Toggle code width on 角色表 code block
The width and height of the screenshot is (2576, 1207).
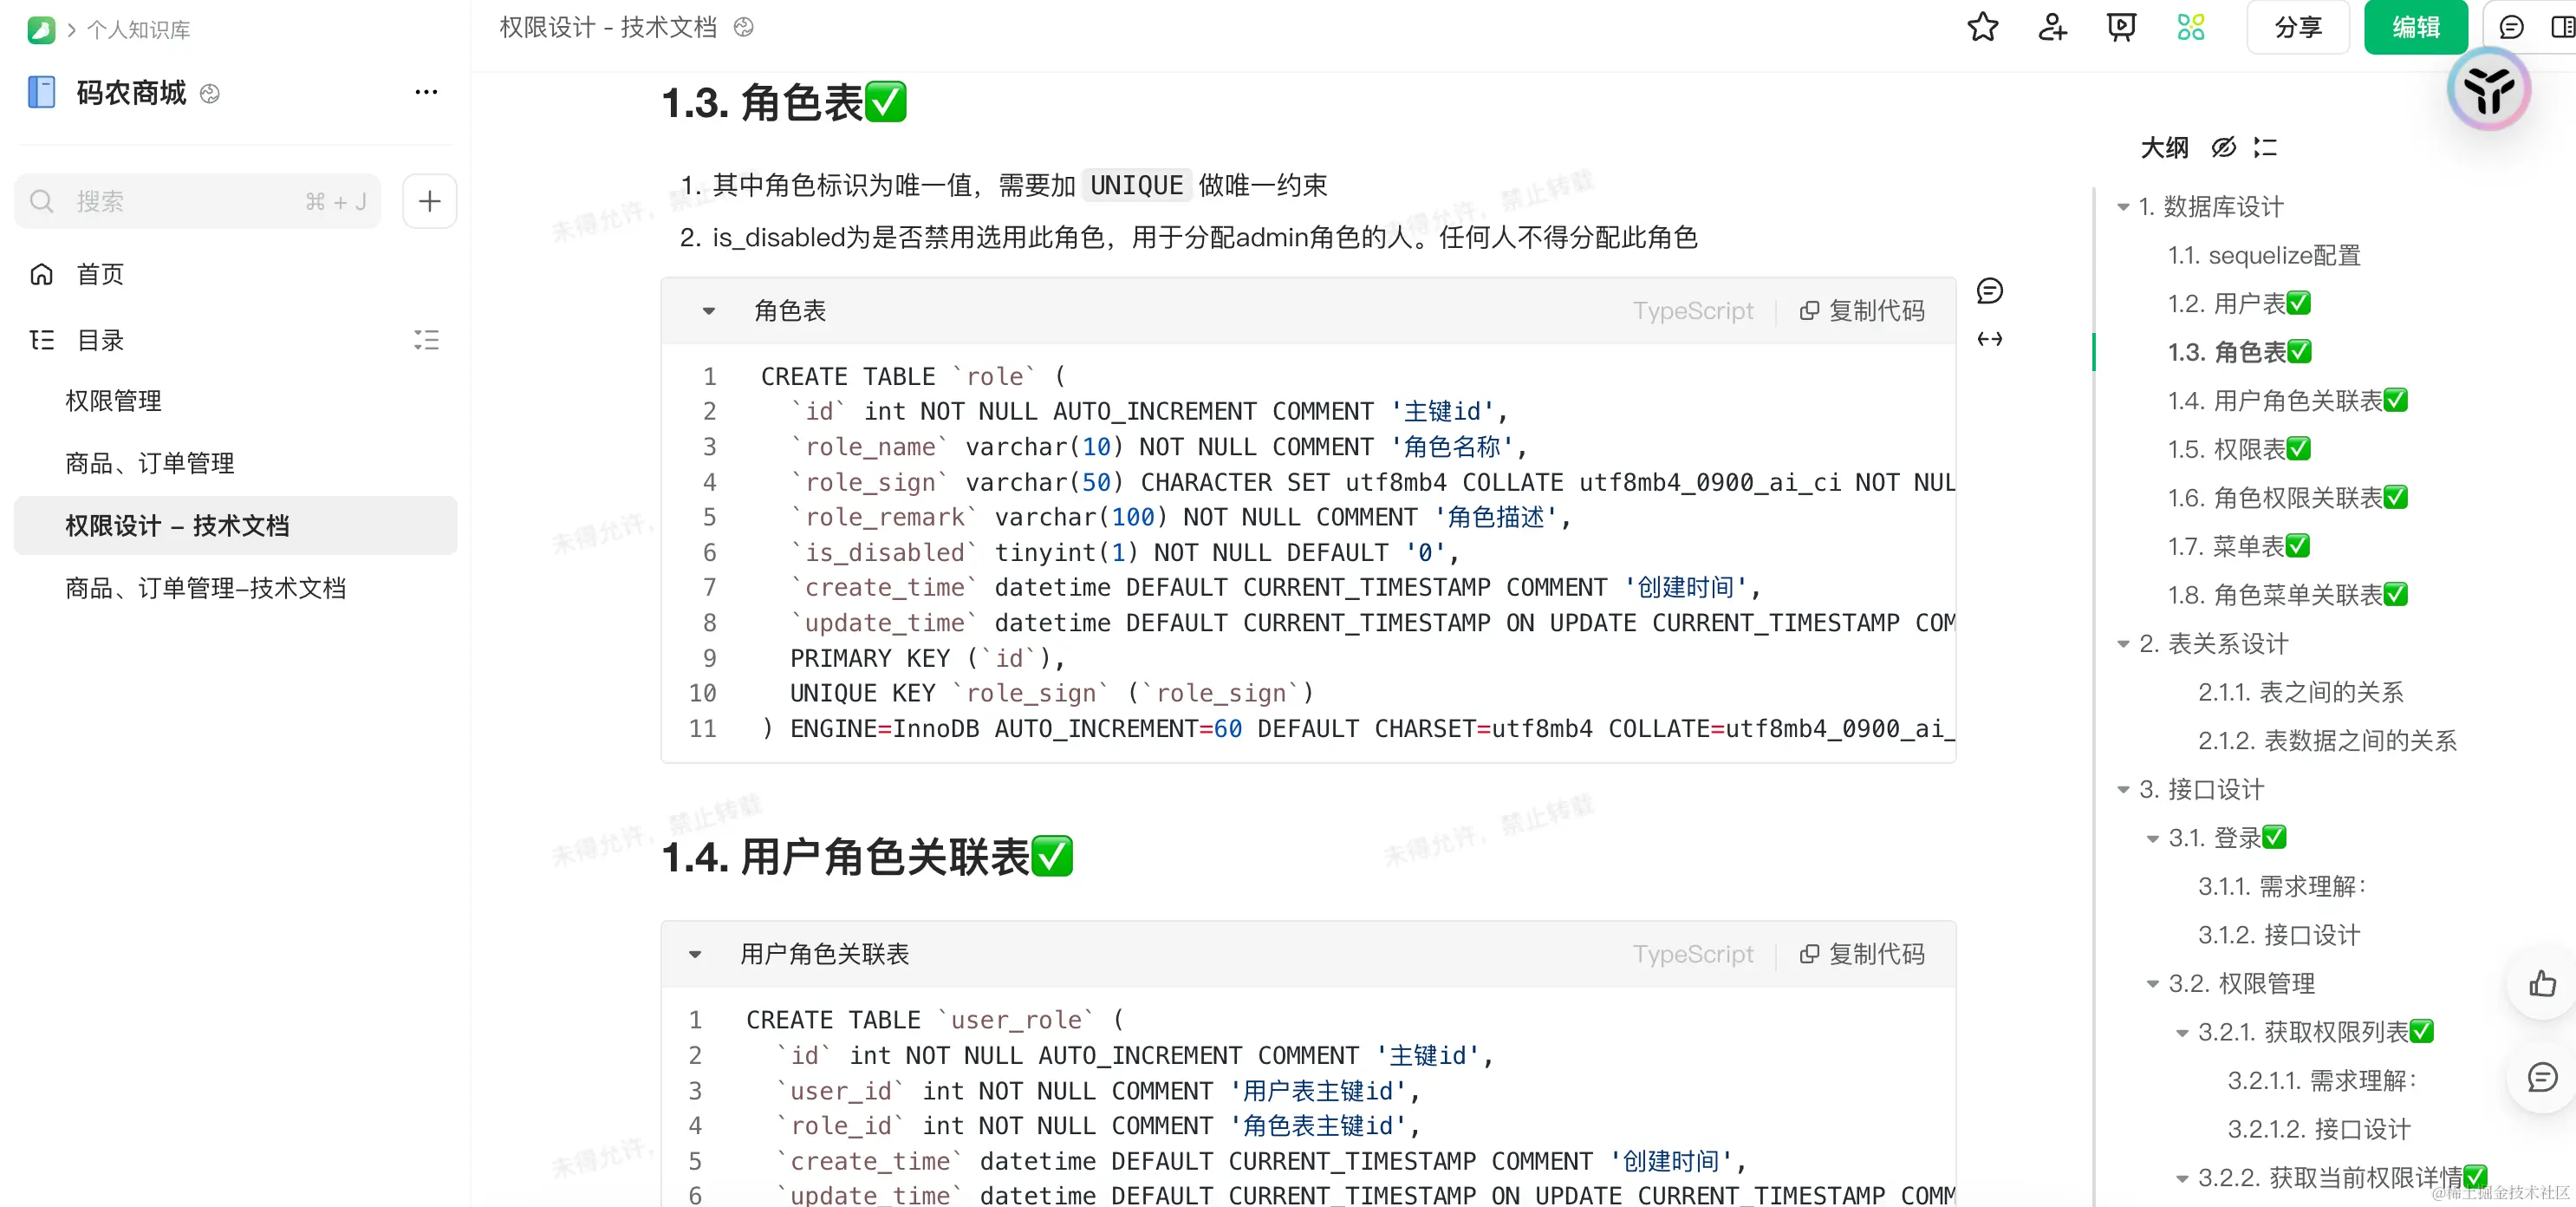(x=1989, y=339)
